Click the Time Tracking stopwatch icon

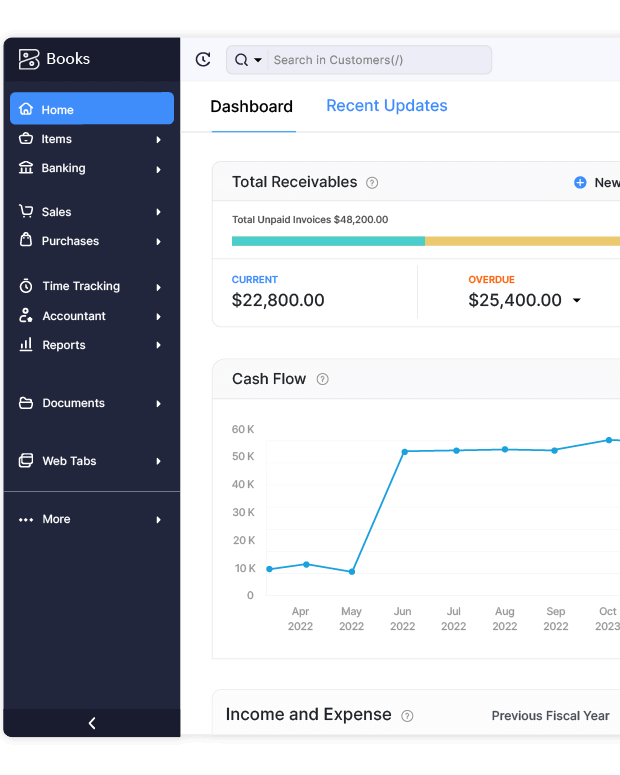pyautogui.click(x=26, y=286)
